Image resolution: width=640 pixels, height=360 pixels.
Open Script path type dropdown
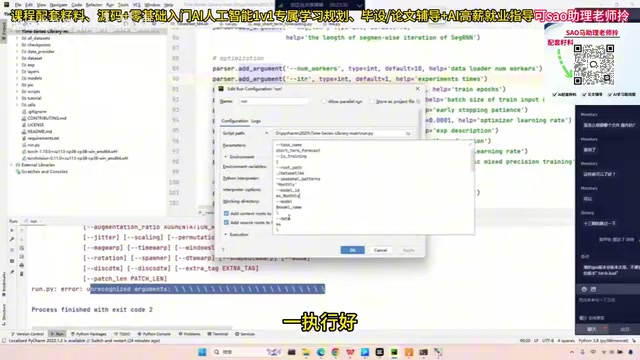[267, 133]
